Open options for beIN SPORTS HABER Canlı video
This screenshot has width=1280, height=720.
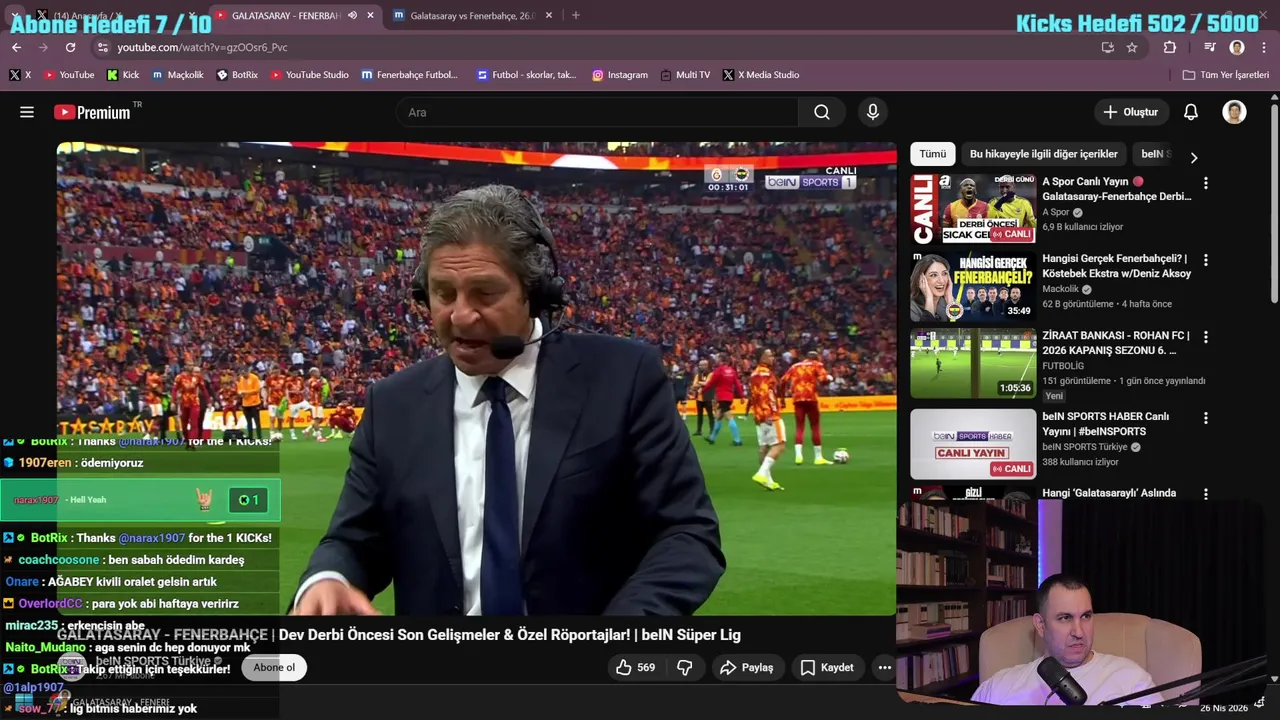[x=1205, y=418]
